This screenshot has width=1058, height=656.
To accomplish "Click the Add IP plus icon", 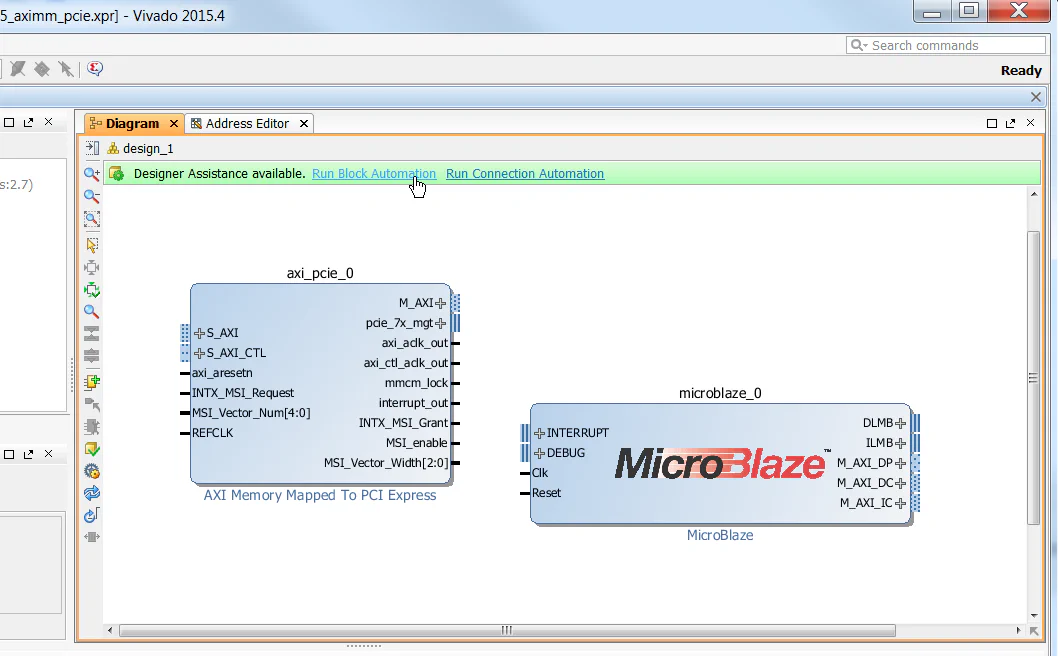I will click(x=91, y=381).
